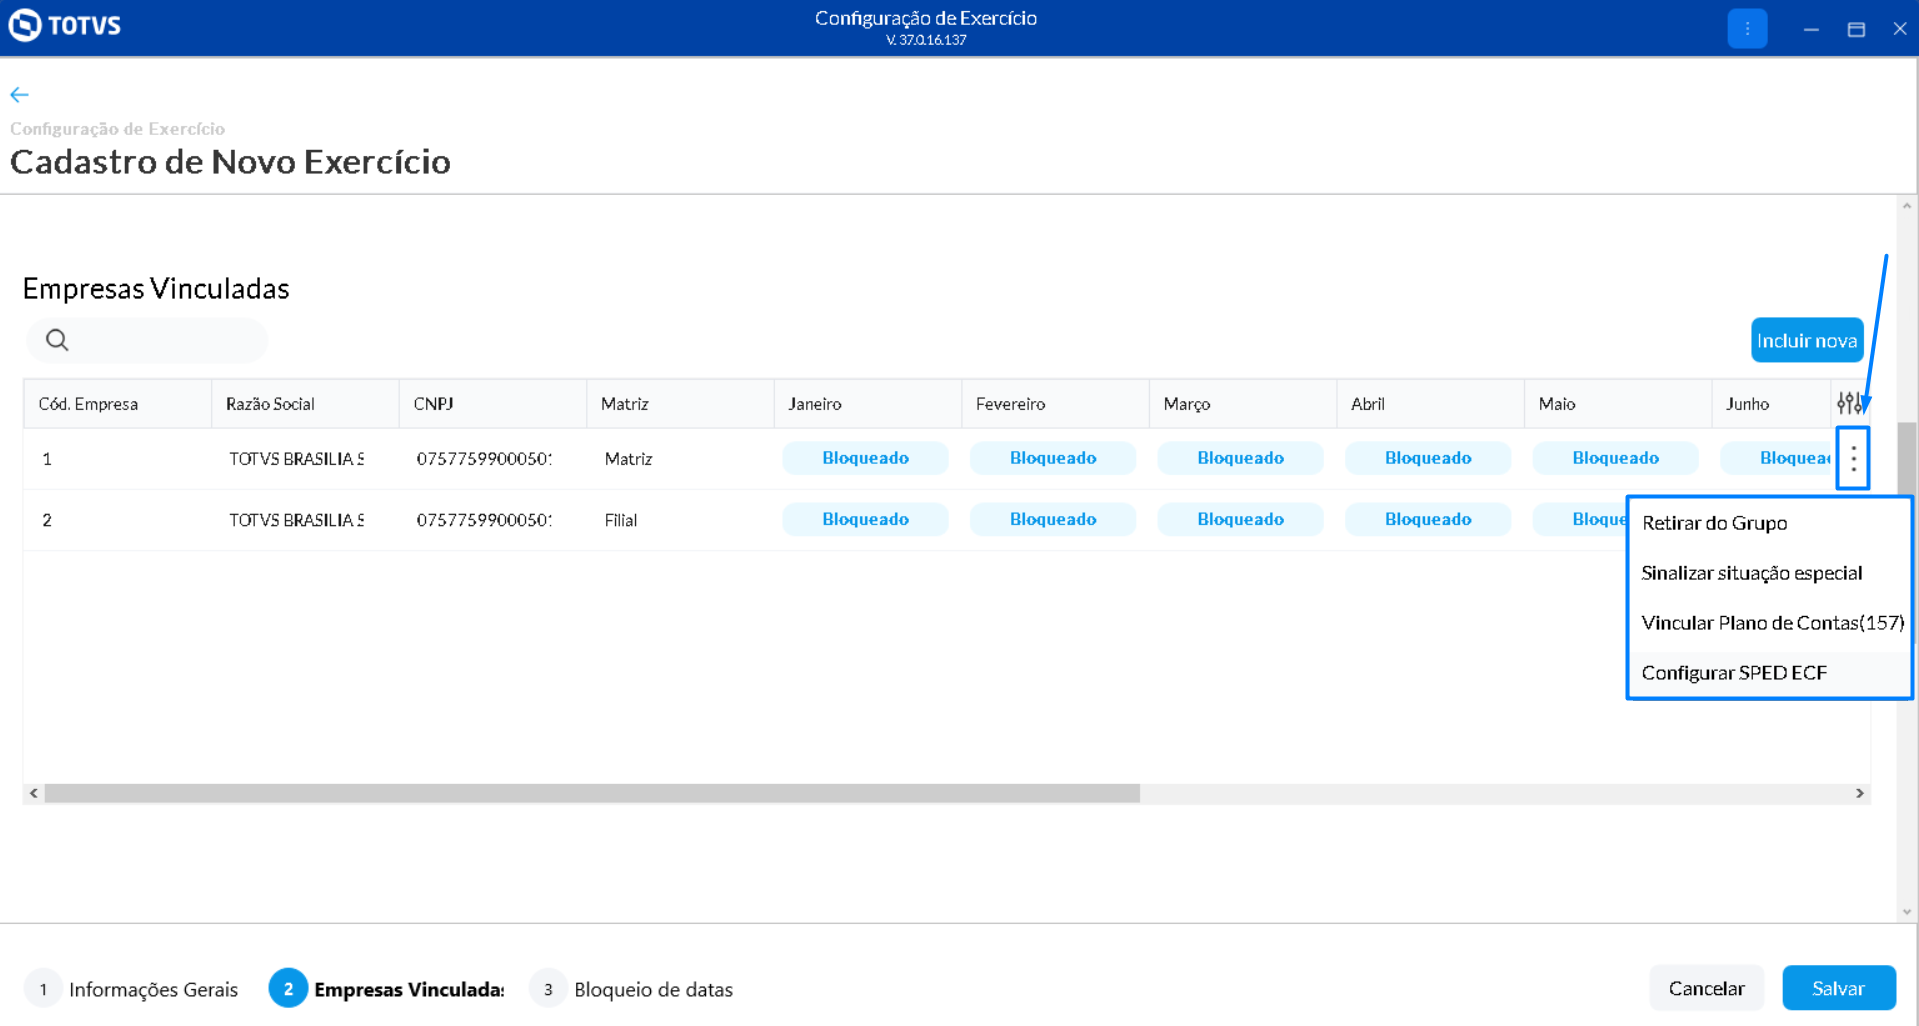Toggle Fevereiro Bloqueado for company 2
The image size is (1919, 1026).
(1053, 519)
